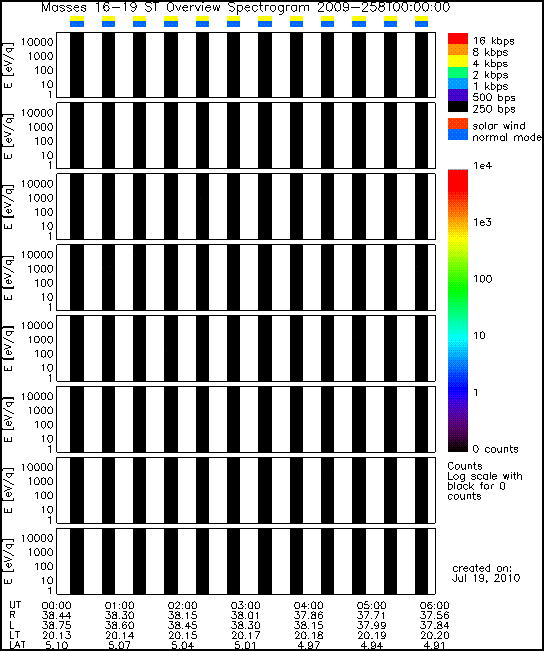Click the spectrogram title text
Screen dimensions: 544x651
[x=245, y=7]
